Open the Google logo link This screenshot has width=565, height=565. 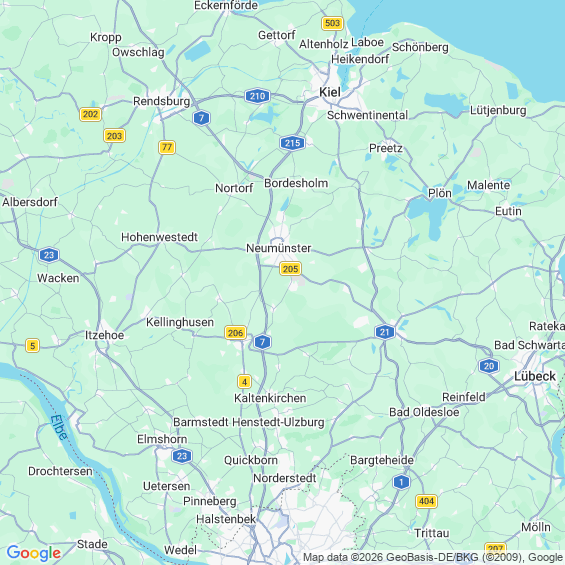[x=34, y=553]
